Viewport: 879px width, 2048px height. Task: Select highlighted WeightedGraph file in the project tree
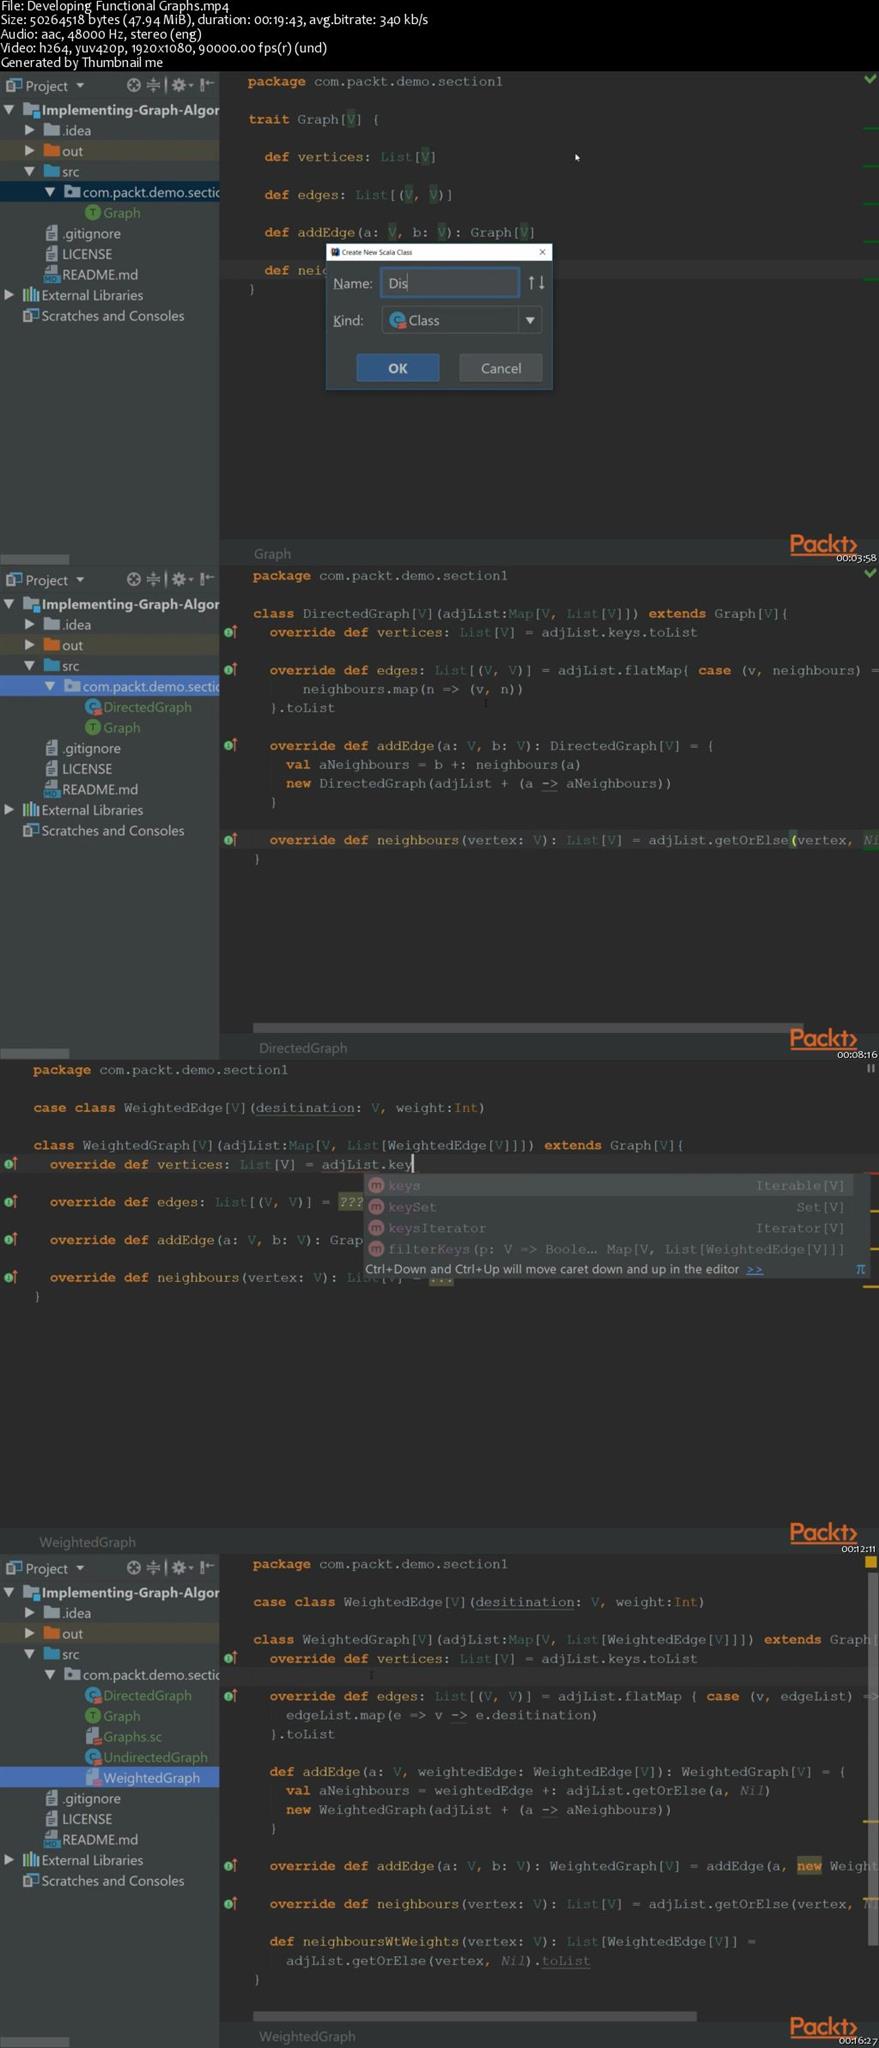point(151,1777)
